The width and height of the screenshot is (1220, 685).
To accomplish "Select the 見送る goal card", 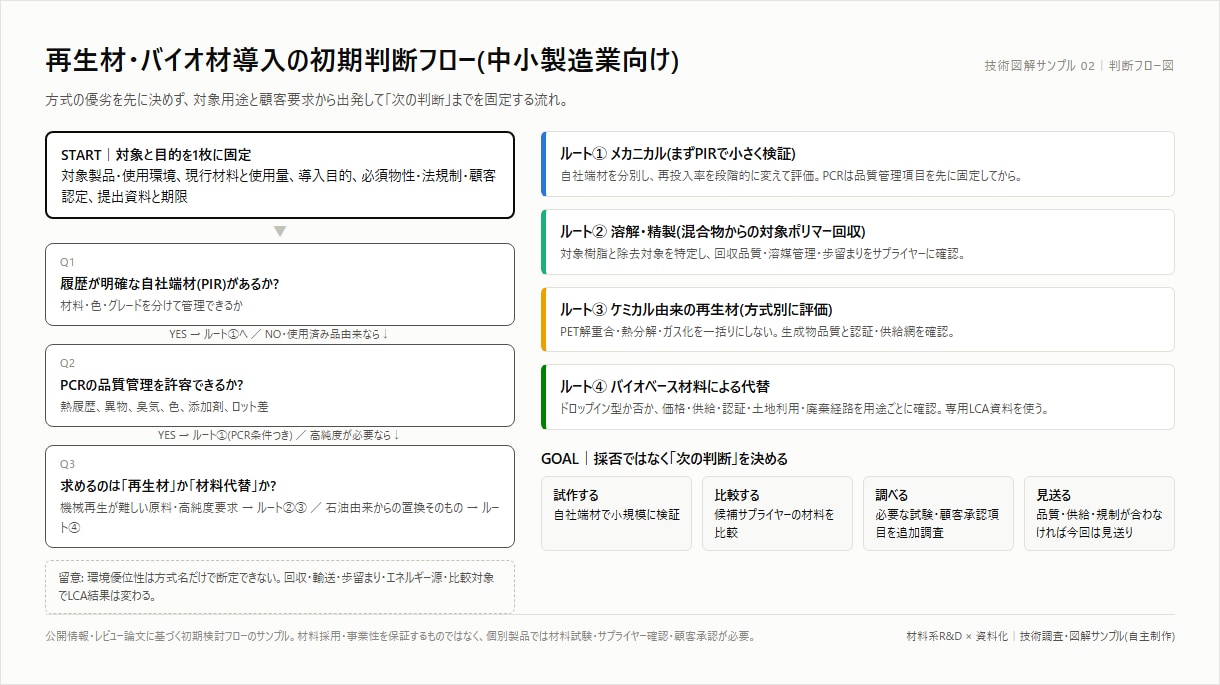I will pyautogui.click(x=1099, y=513).
